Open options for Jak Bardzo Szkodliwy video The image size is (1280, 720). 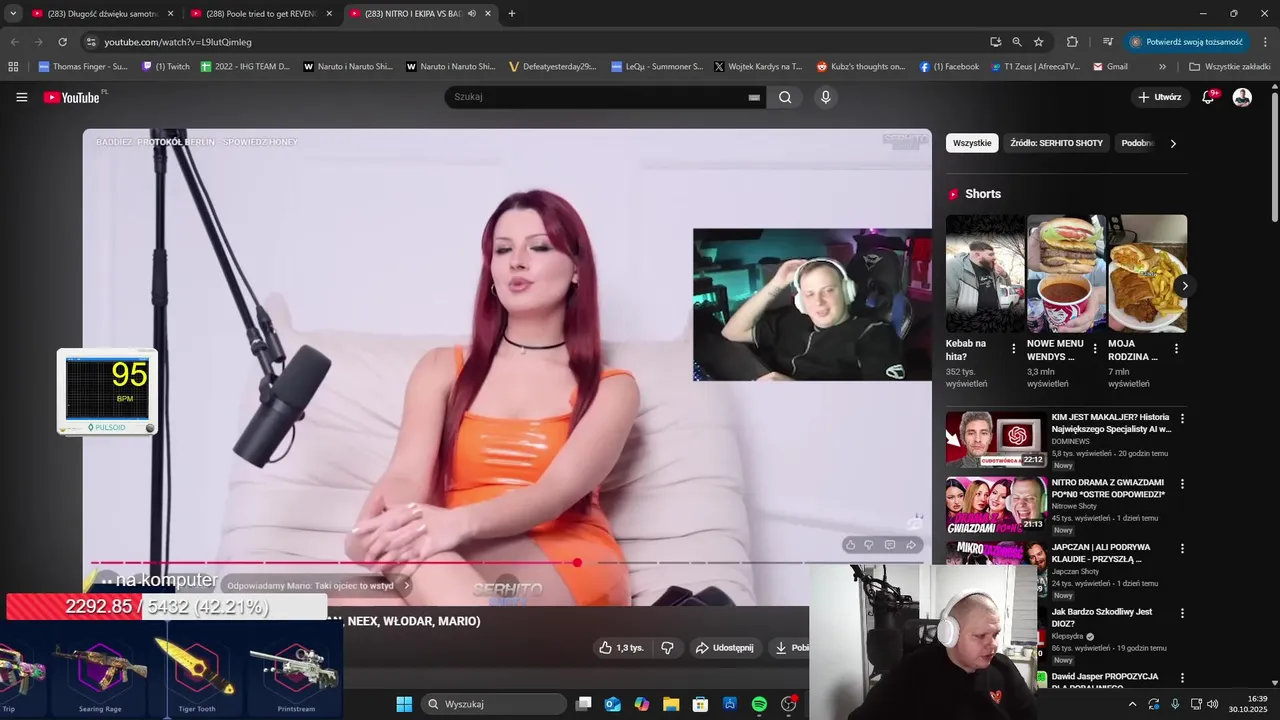(1182, 613)
